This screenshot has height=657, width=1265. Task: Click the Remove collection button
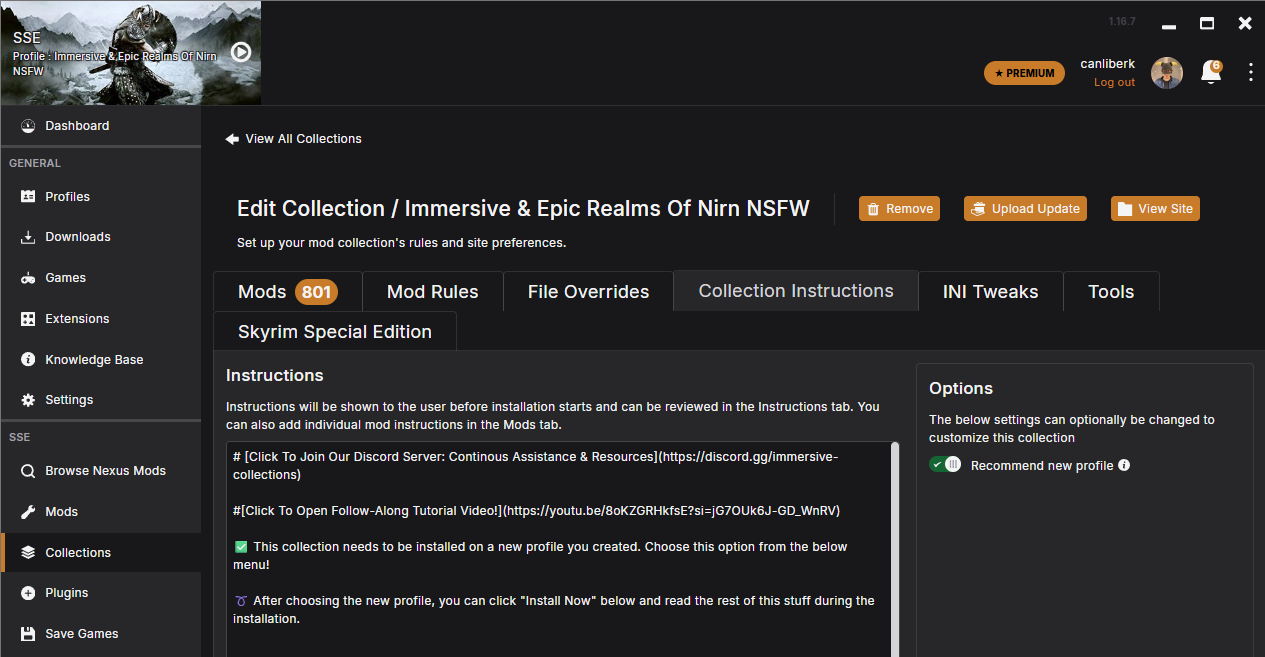click(898, 208)
